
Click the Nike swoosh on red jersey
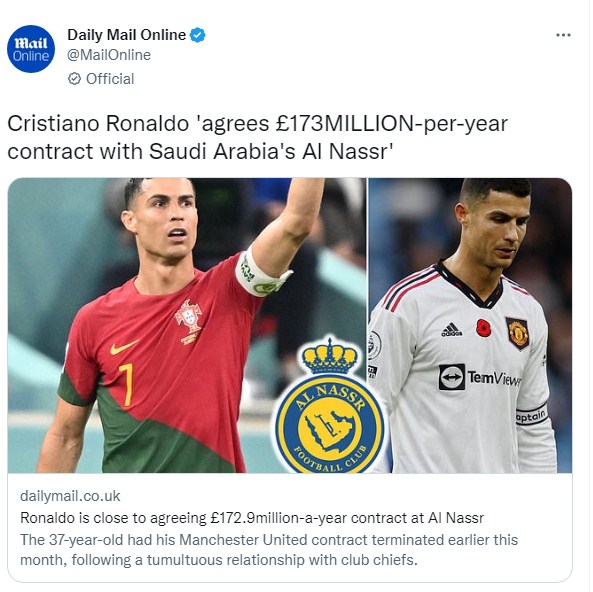click(124, 347)
